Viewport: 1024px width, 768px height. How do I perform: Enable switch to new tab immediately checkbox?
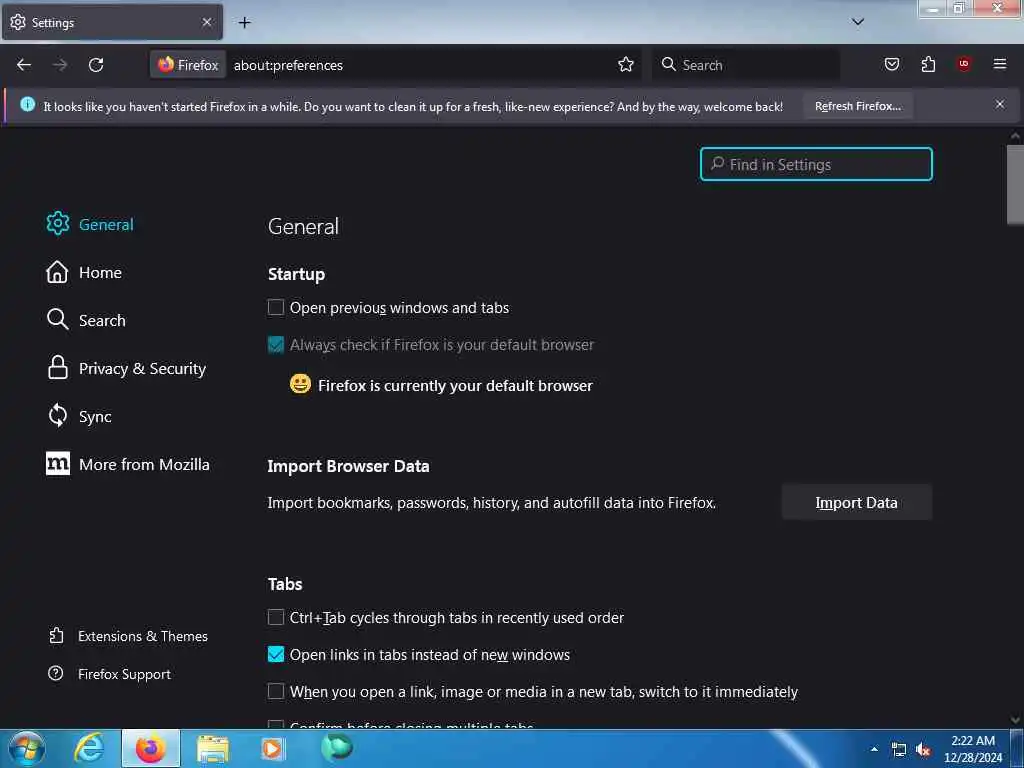pos(276,692)
